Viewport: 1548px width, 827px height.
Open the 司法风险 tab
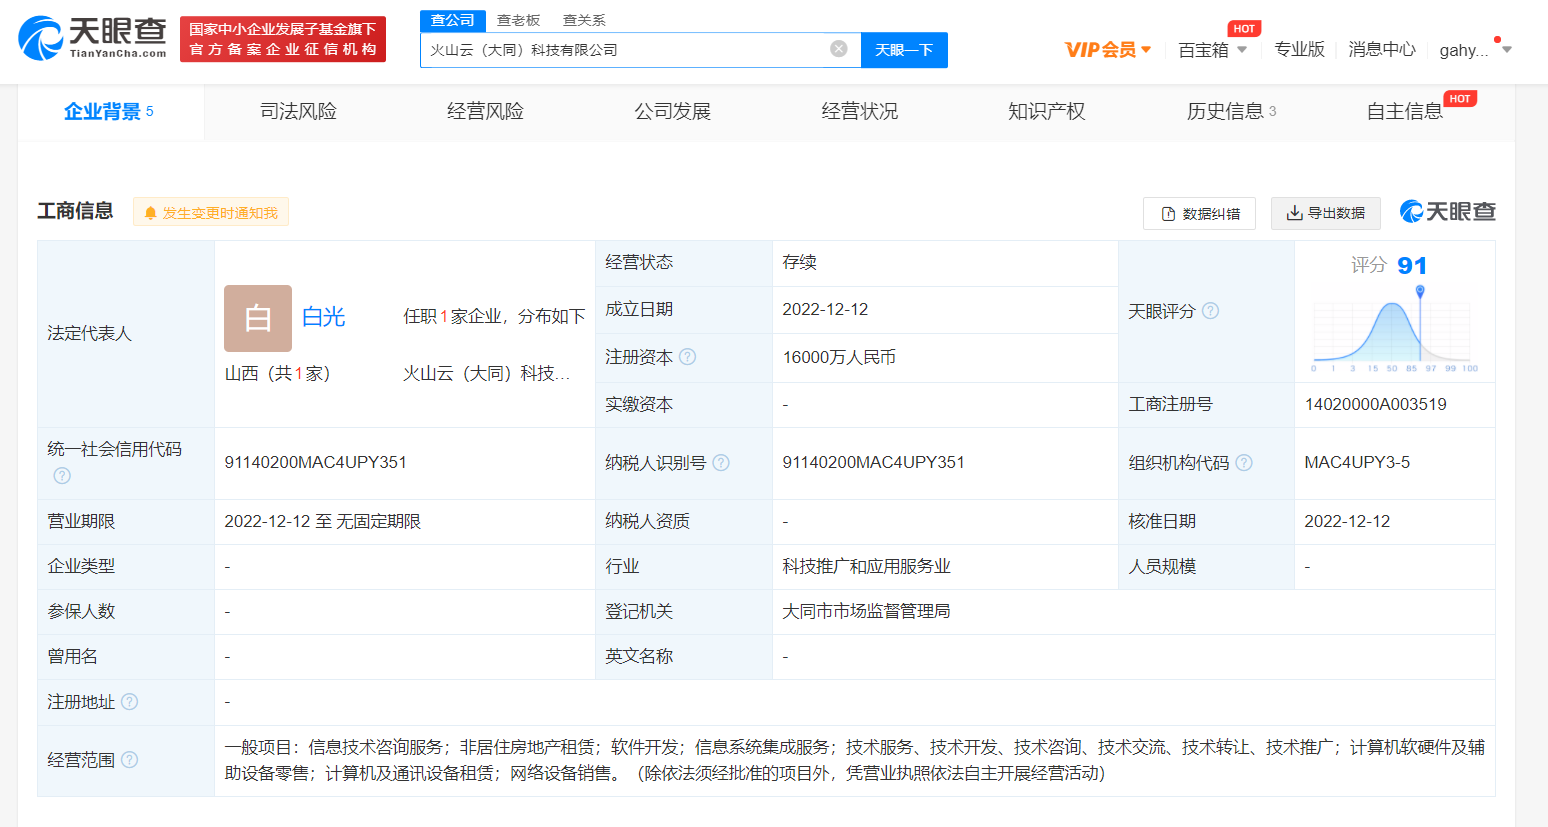(298, 112)
